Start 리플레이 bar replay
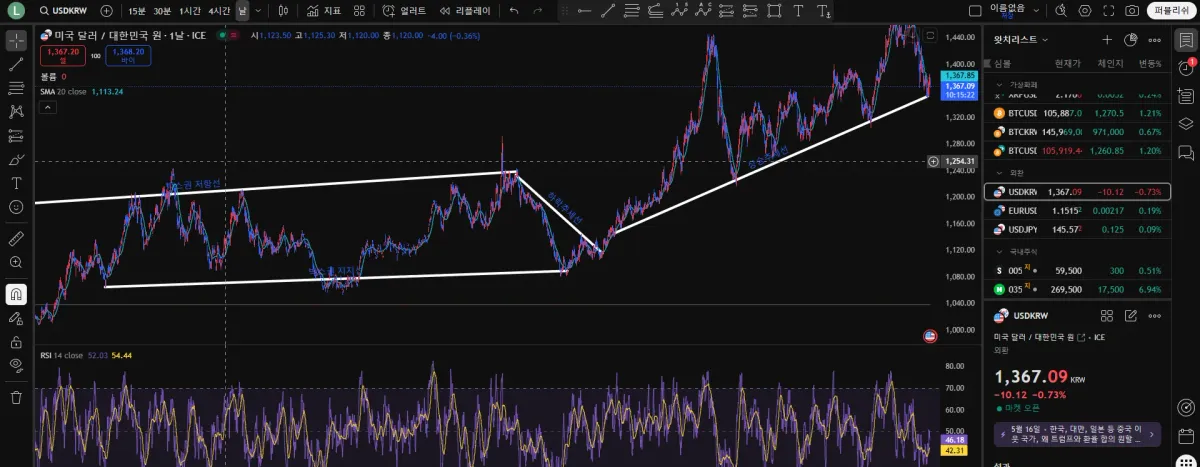Image resolution: width=1200 pixels, height=467 pixels. (x=464, y=11)
